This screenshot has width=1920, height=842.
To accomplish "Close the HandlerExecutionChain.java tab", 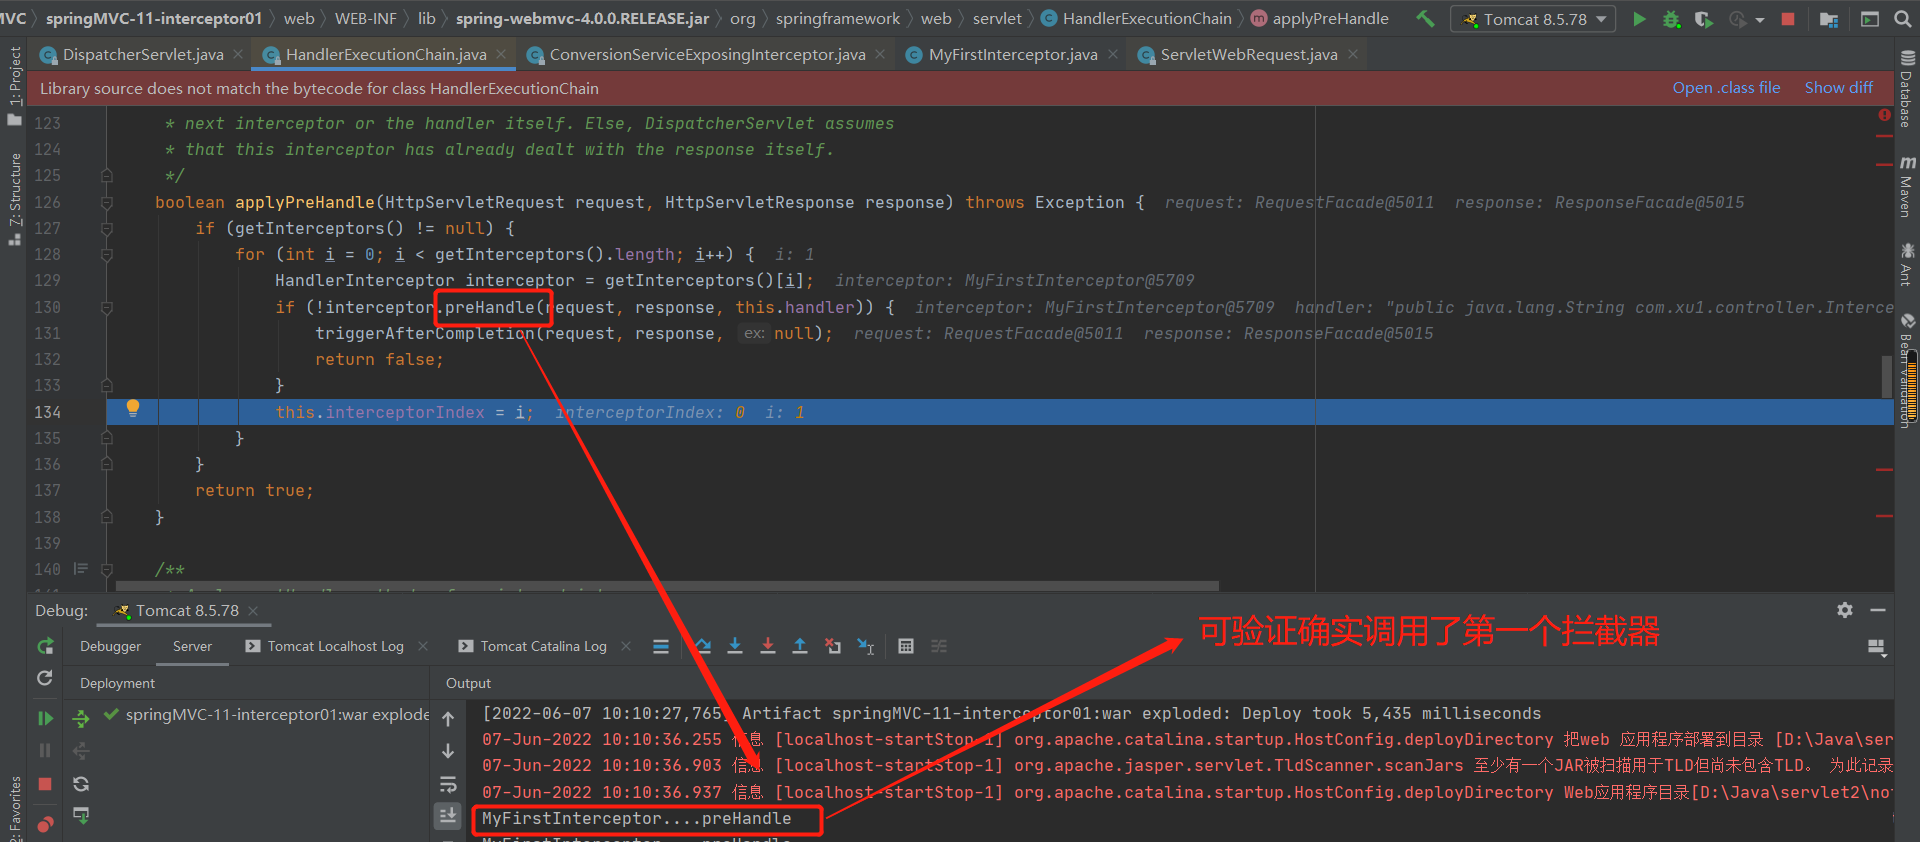I will point(501,54).
